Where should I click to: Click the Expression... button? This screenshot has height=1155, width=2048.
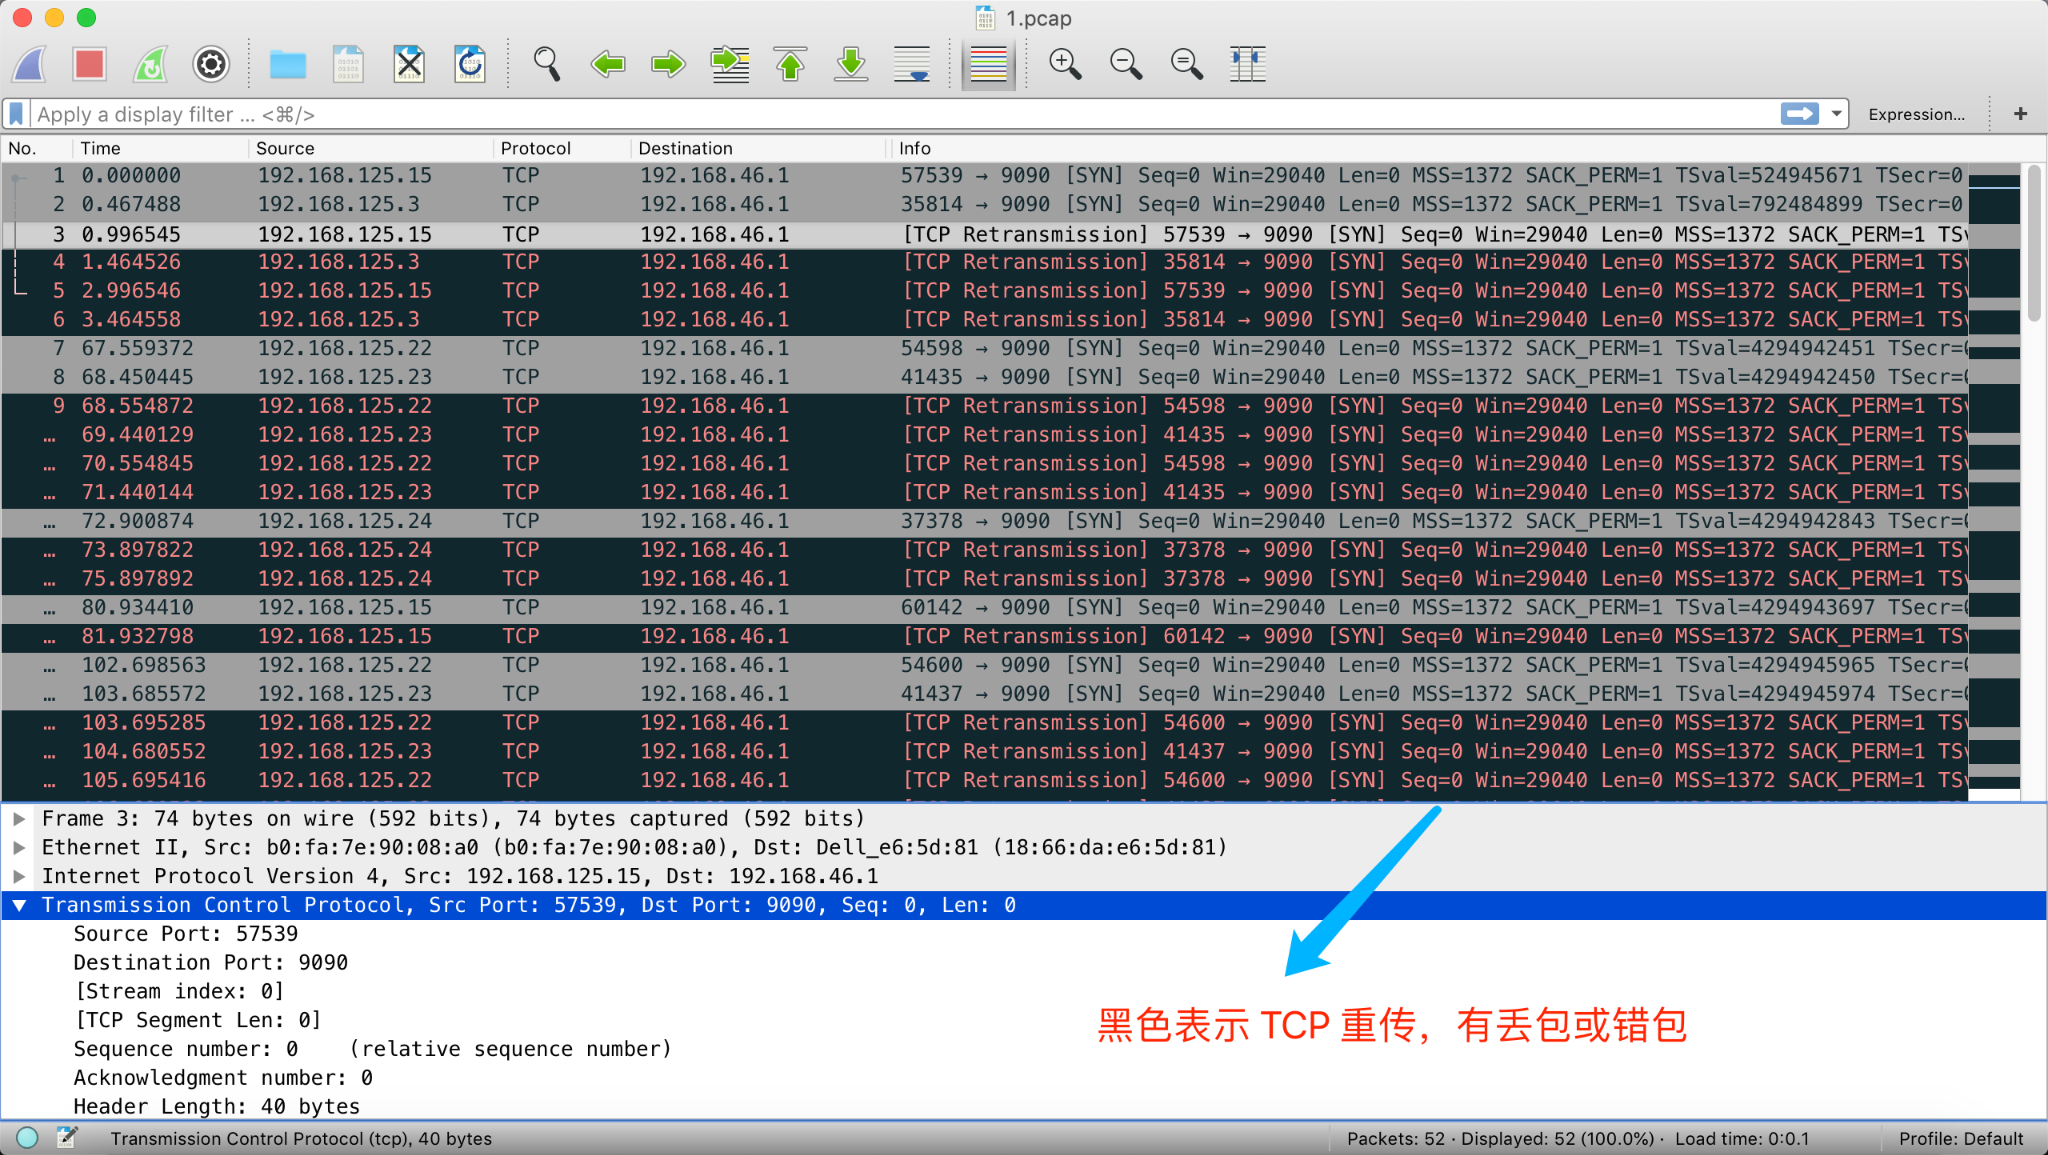(x=1916, y=114)
